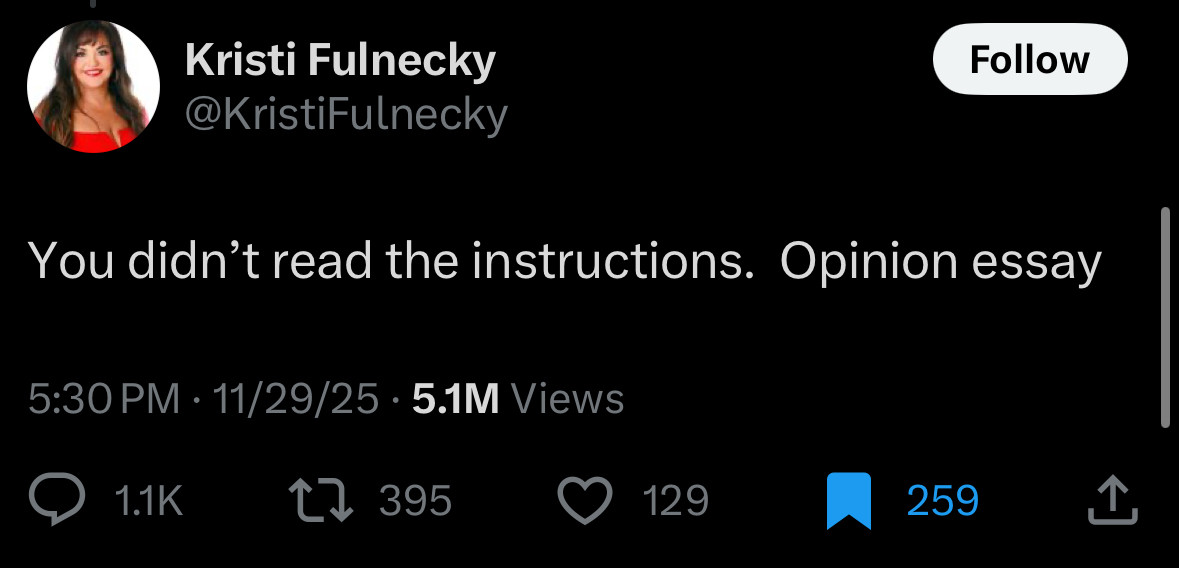This screenshot has height=568, width=1179.
Task: Click the 129 likes count
Action: coord(676,500)
